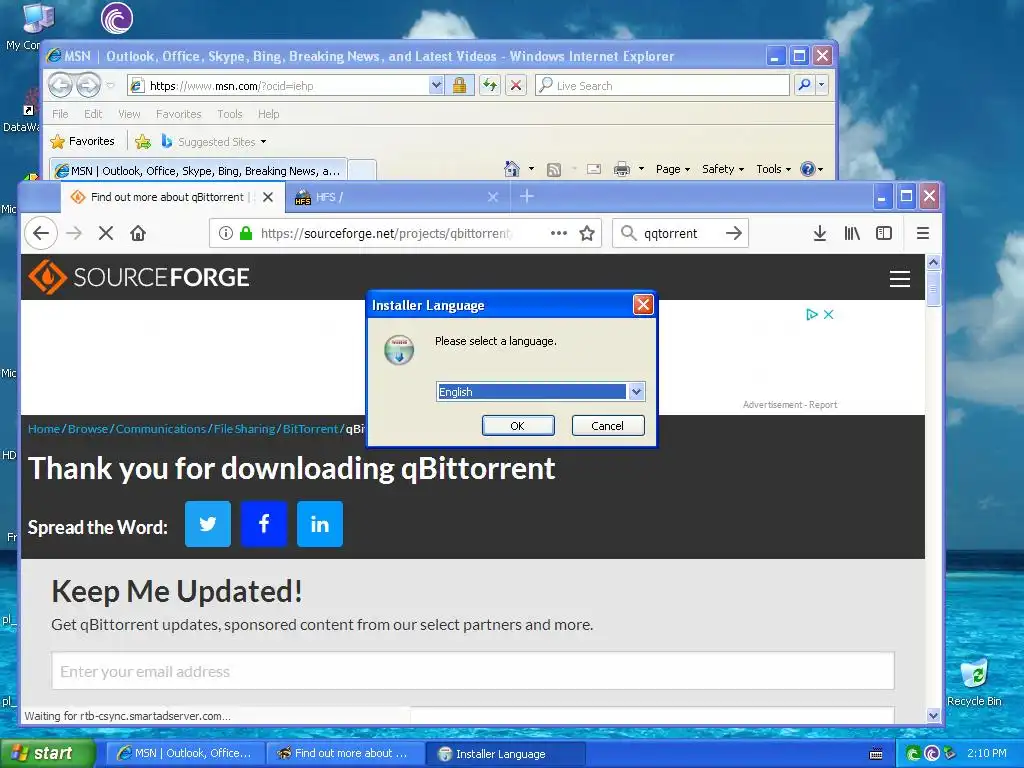Click IE security lock icon

click(x=460, y=85)
